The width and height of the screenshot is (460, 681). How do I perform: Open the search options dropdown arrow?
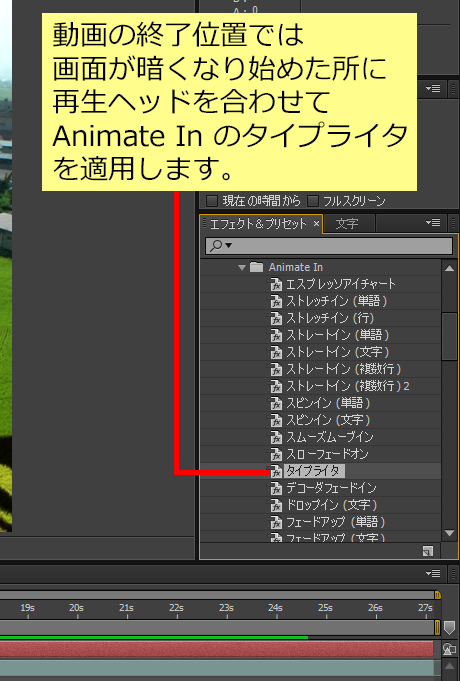[x=228, y=246]
